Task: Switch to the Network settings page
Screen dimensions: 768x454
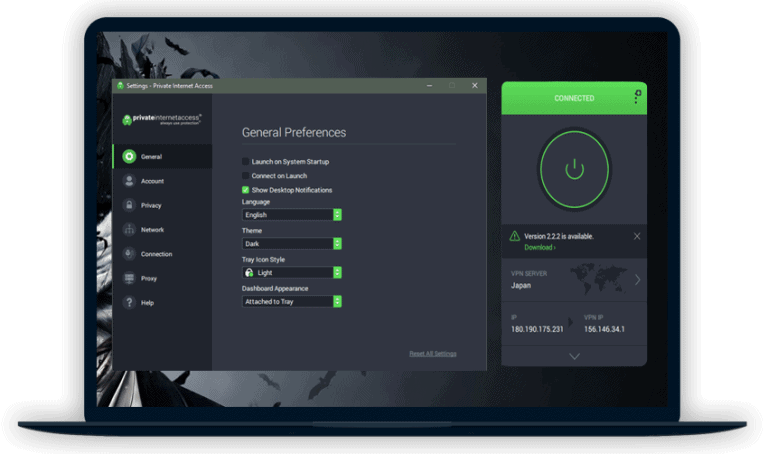Action: click(152, 230)
